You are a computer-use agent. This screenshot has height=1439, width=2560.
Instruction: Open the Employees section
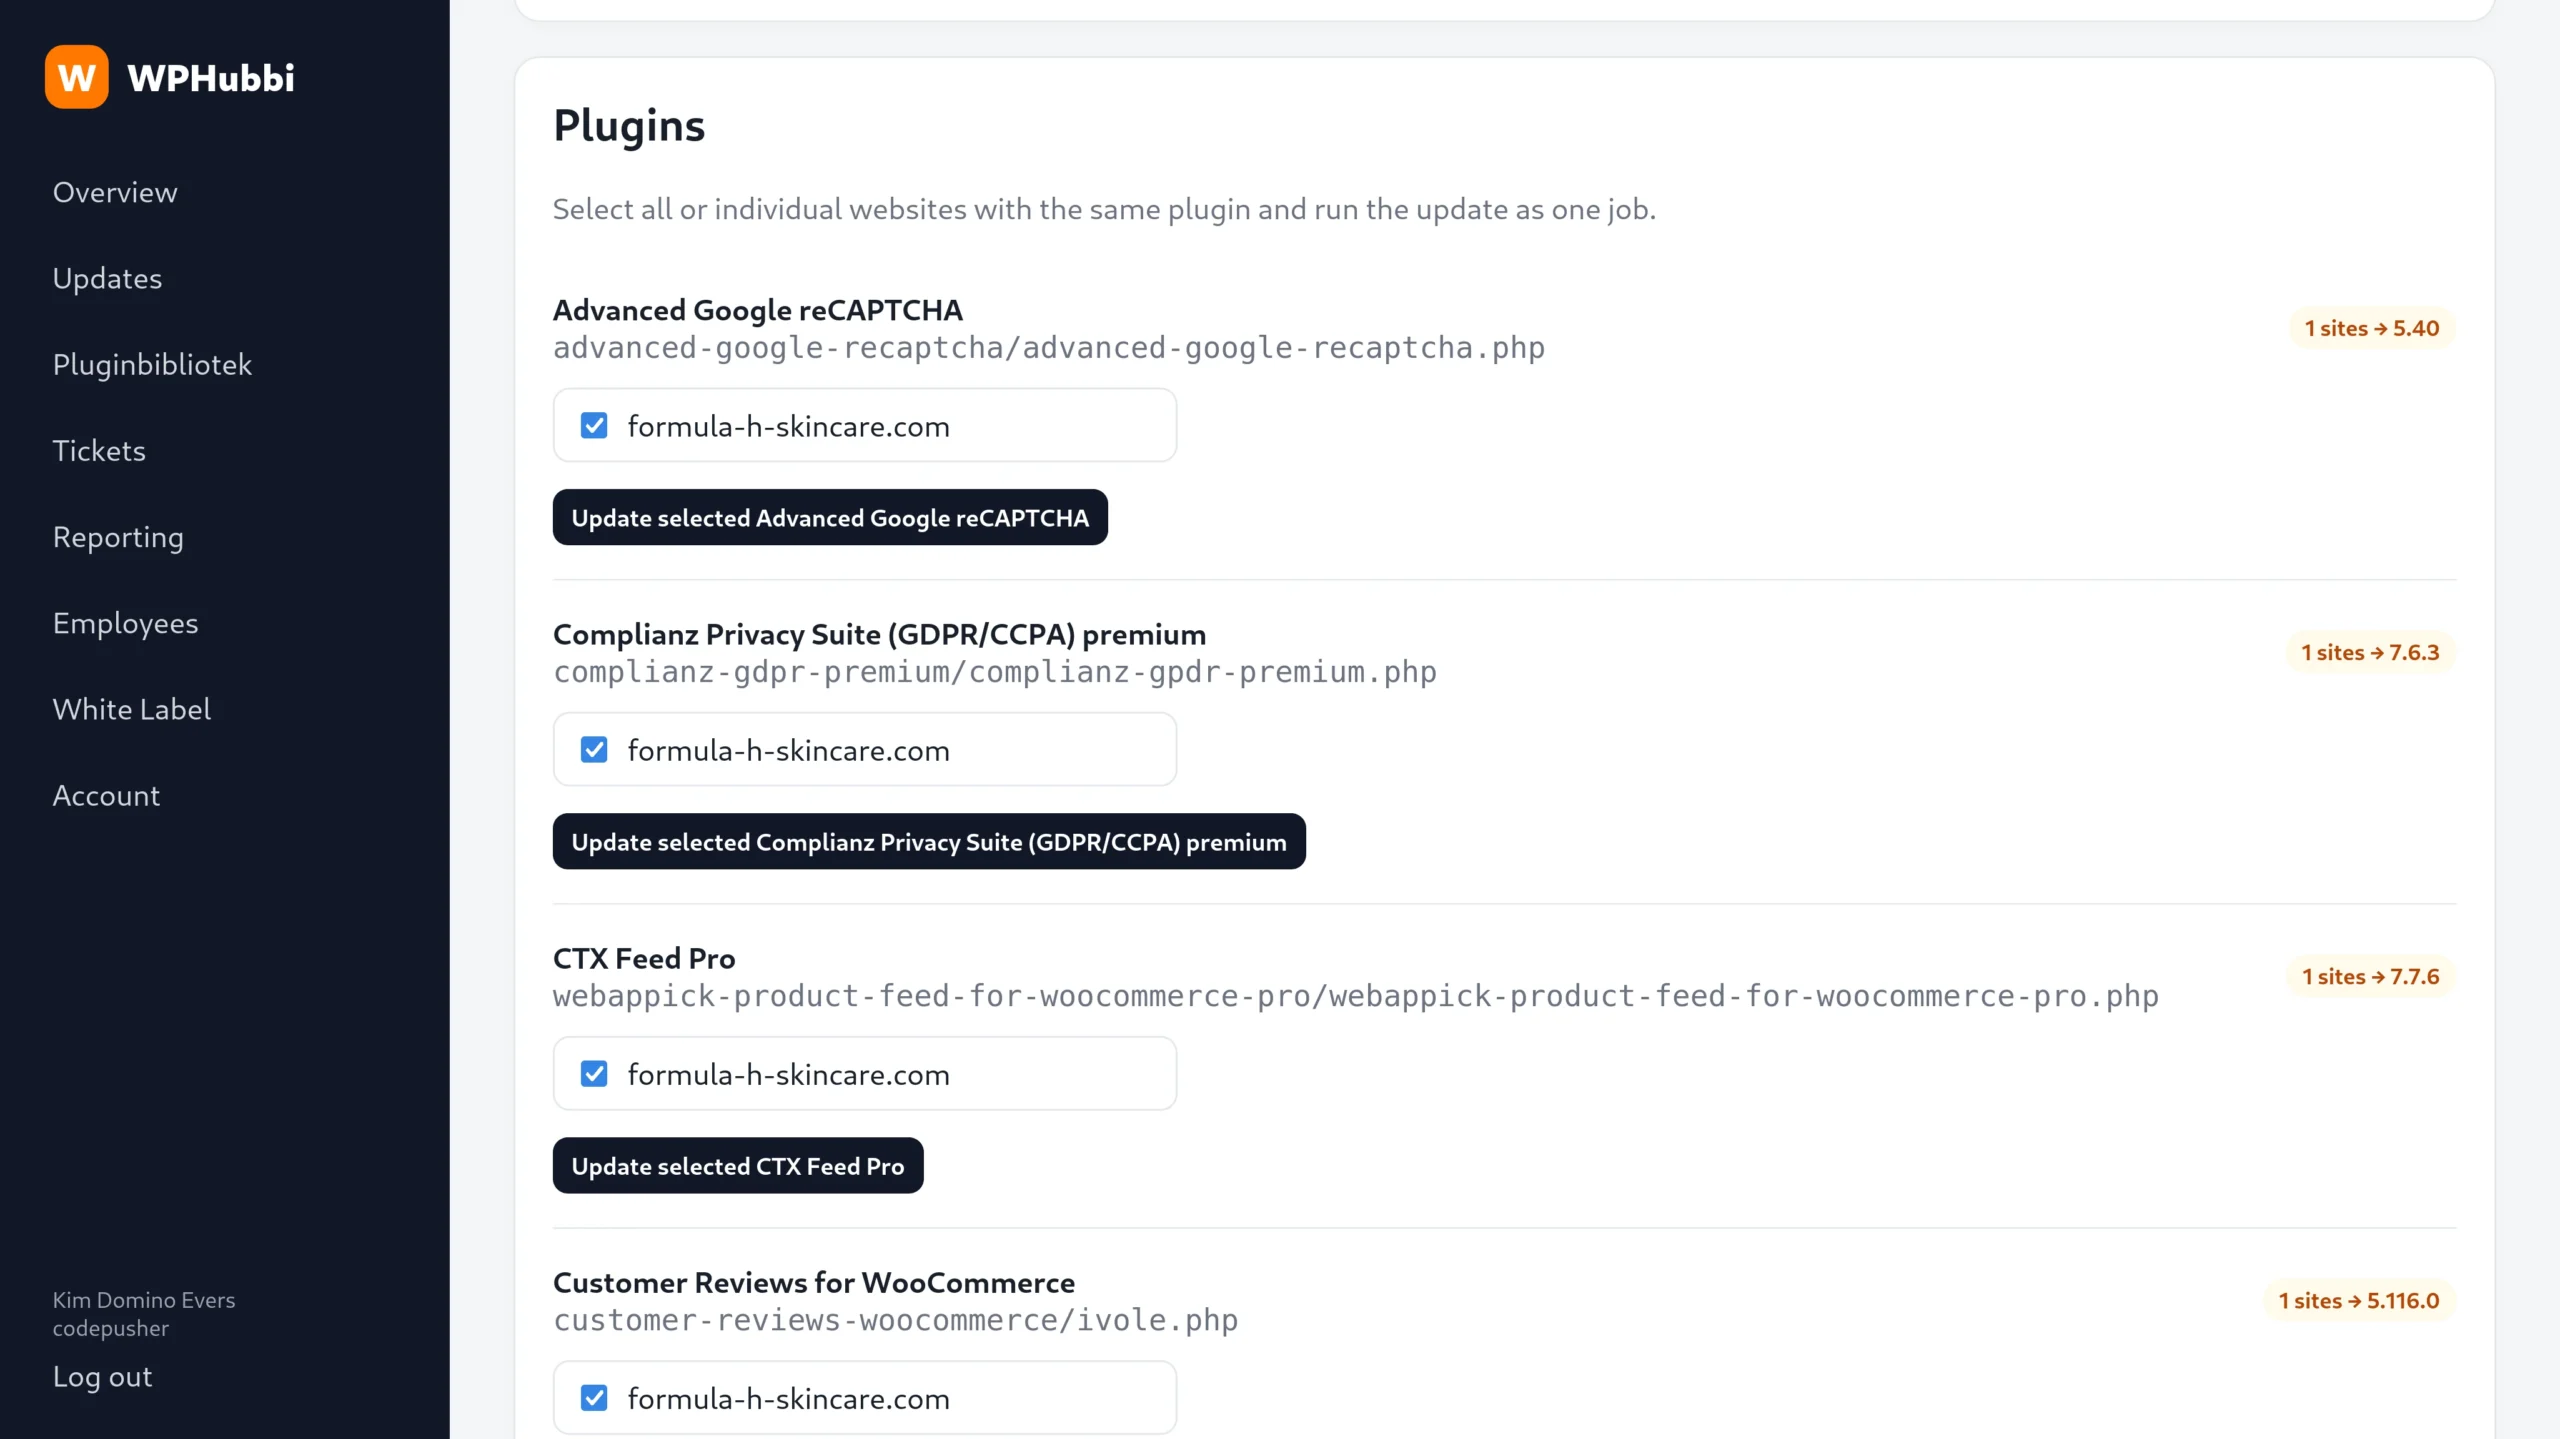125,623
